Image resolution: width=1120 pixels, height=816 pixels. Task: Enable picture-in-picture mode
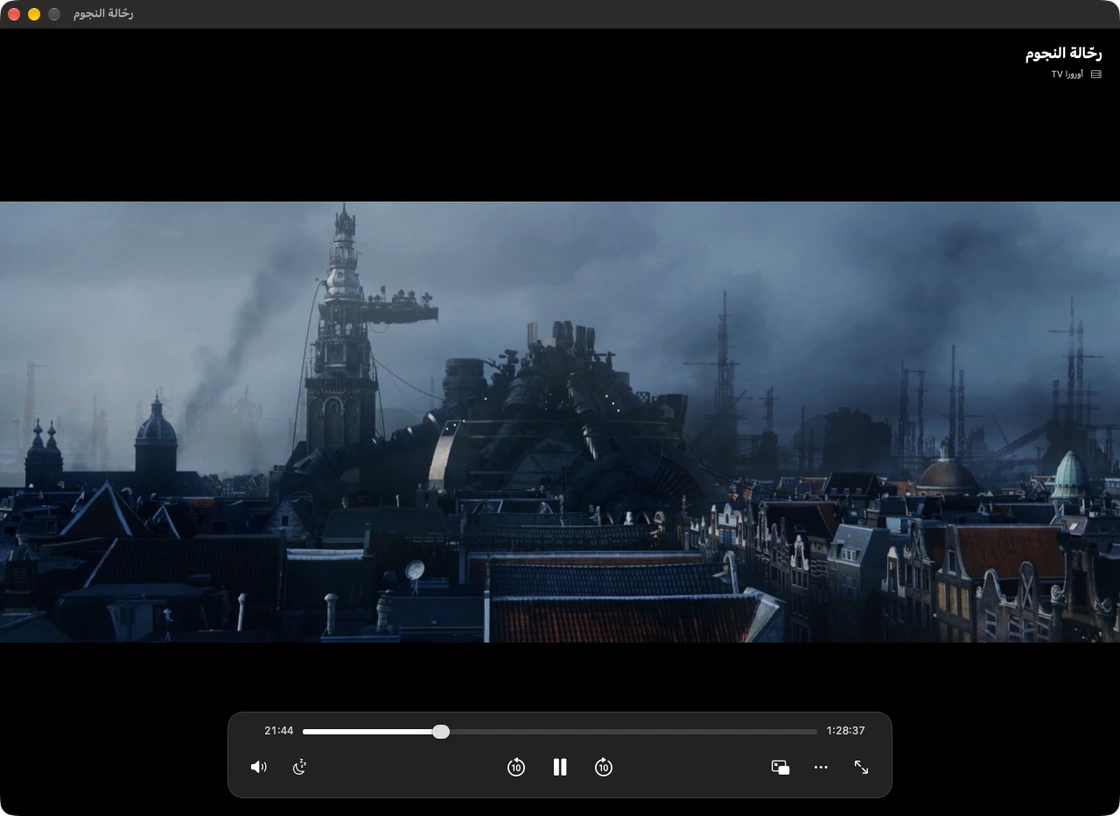[x=780, y=767]
